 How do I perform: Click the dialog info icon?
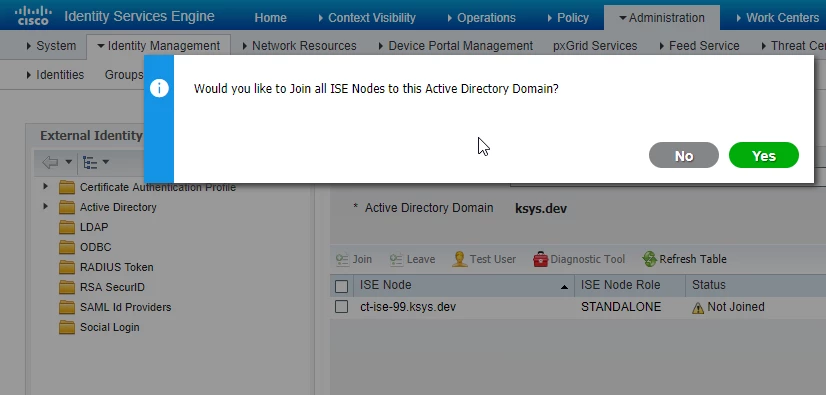point(159,88)
